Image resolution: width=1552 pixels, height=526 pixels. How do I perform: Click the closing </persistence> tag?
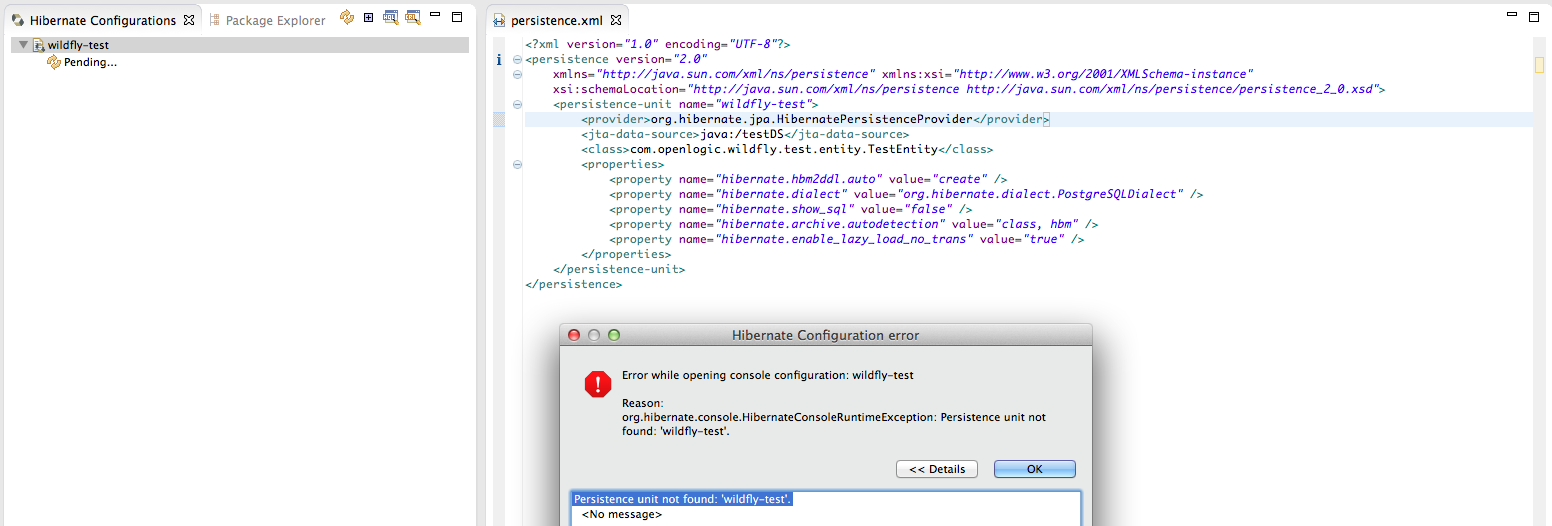pos(573,285)
